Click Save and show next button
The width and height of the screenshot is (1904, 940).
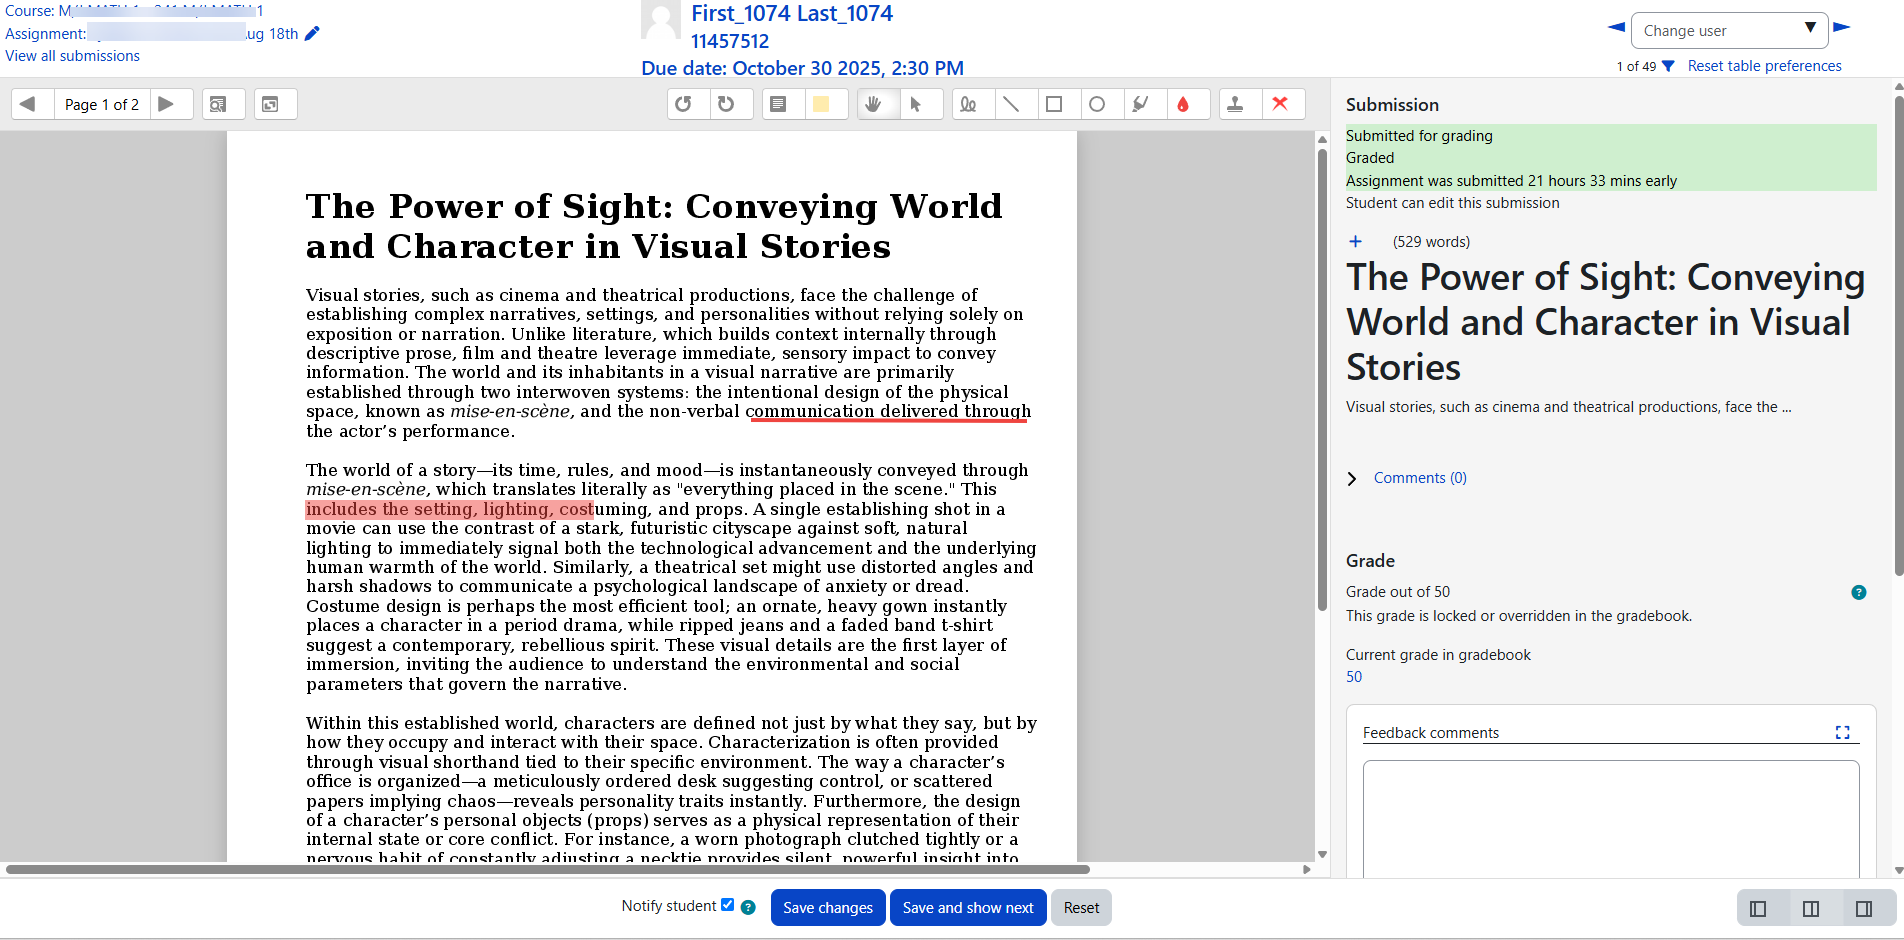click(x=967, y=908)
